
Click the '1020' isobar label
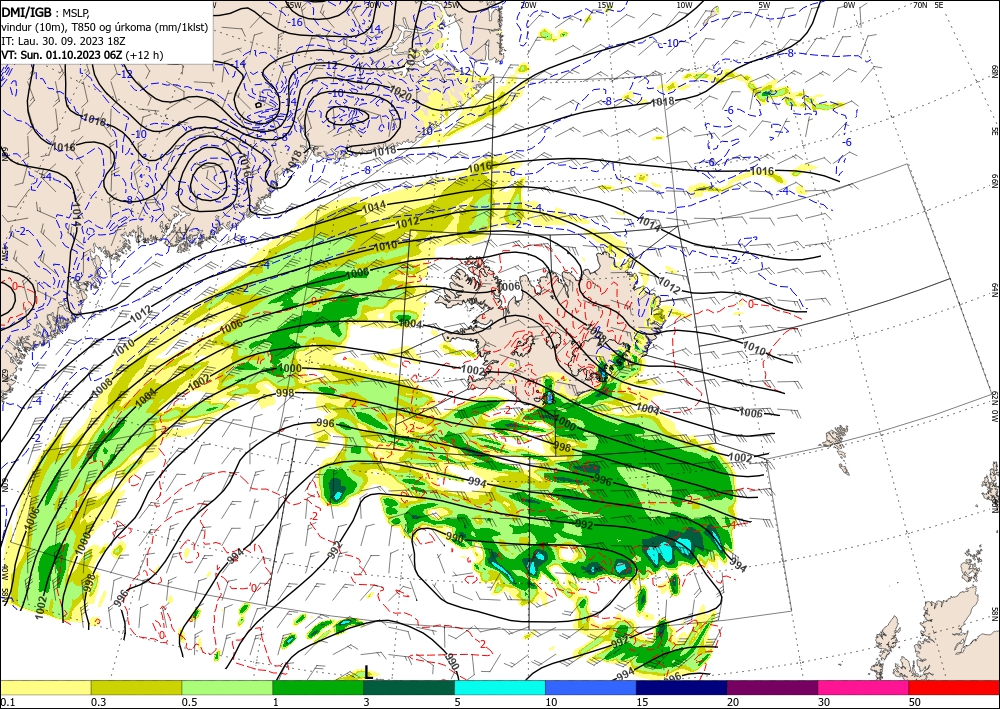point(401,94)
